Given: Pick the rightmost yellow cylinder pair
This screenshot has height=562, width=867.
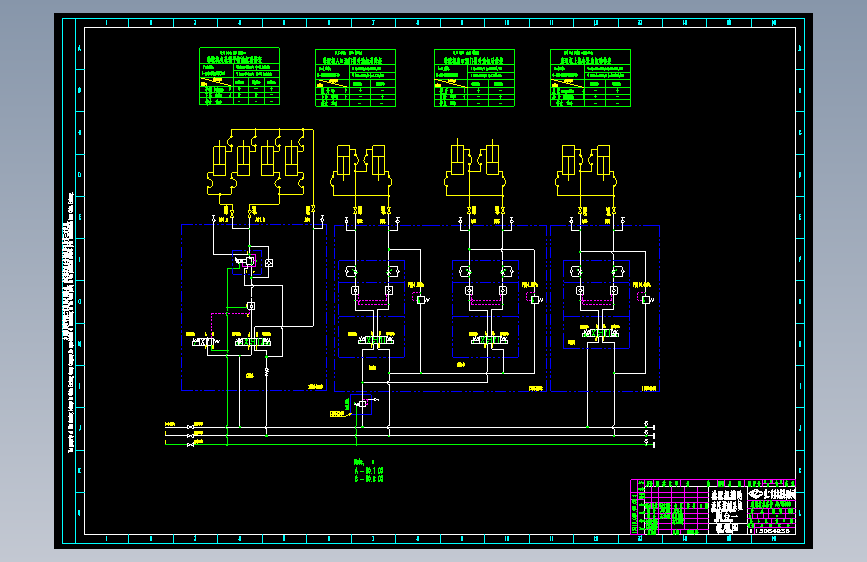Looking at the screenshot, I should tap(586, 170).
